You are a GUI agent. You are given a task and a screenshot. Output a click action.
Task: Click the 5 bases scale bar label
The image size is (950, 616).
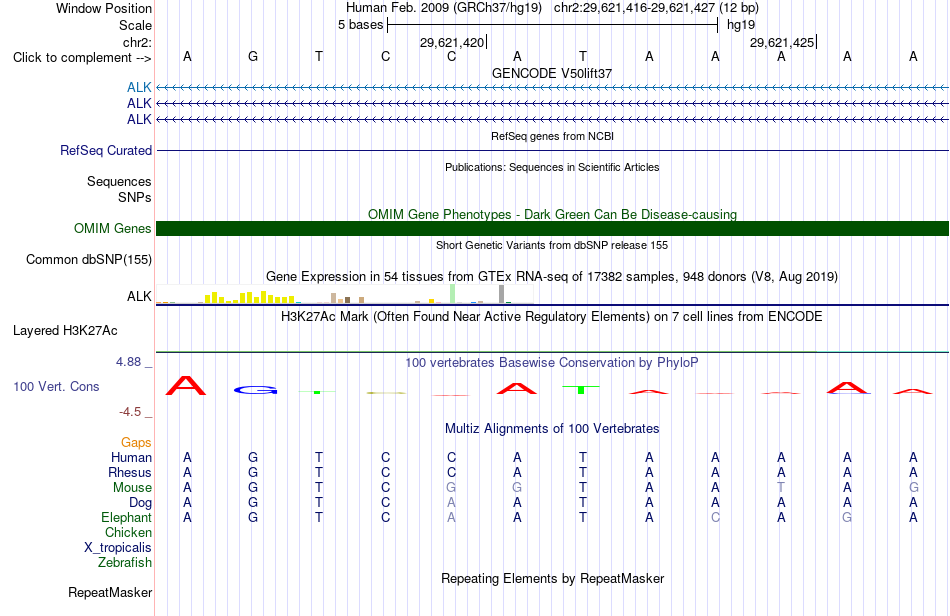point(360,25)
